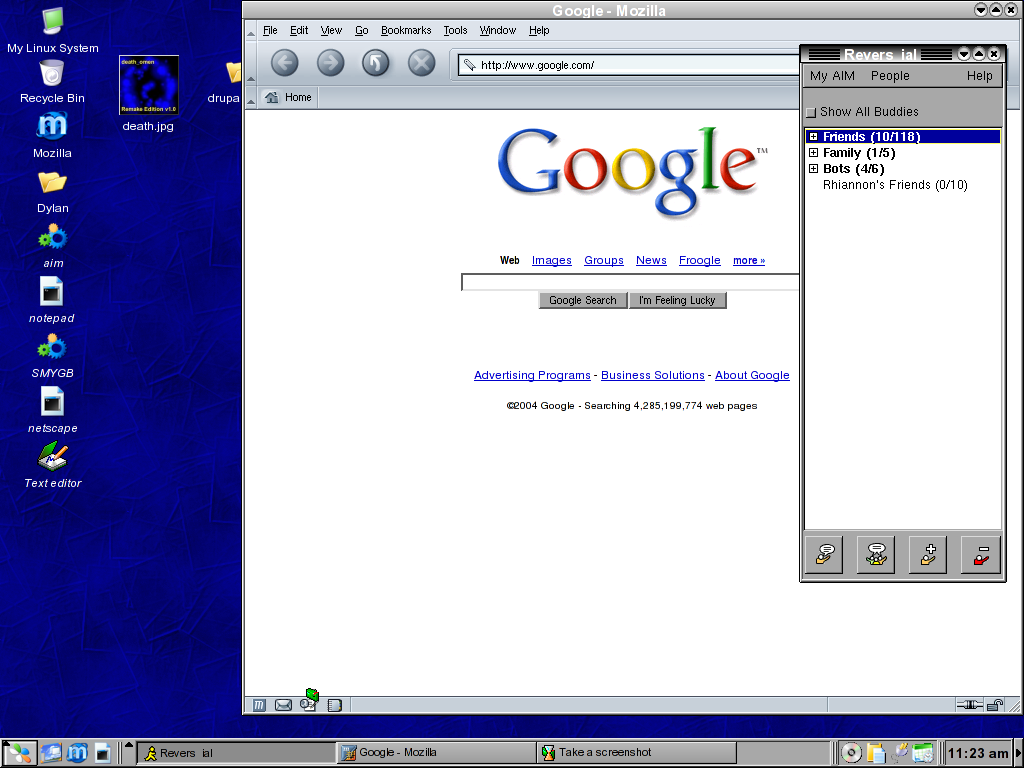Open the Recycle Bin desktop icon
Screen dimensions: 1024x768
click(x=52, y=81)
